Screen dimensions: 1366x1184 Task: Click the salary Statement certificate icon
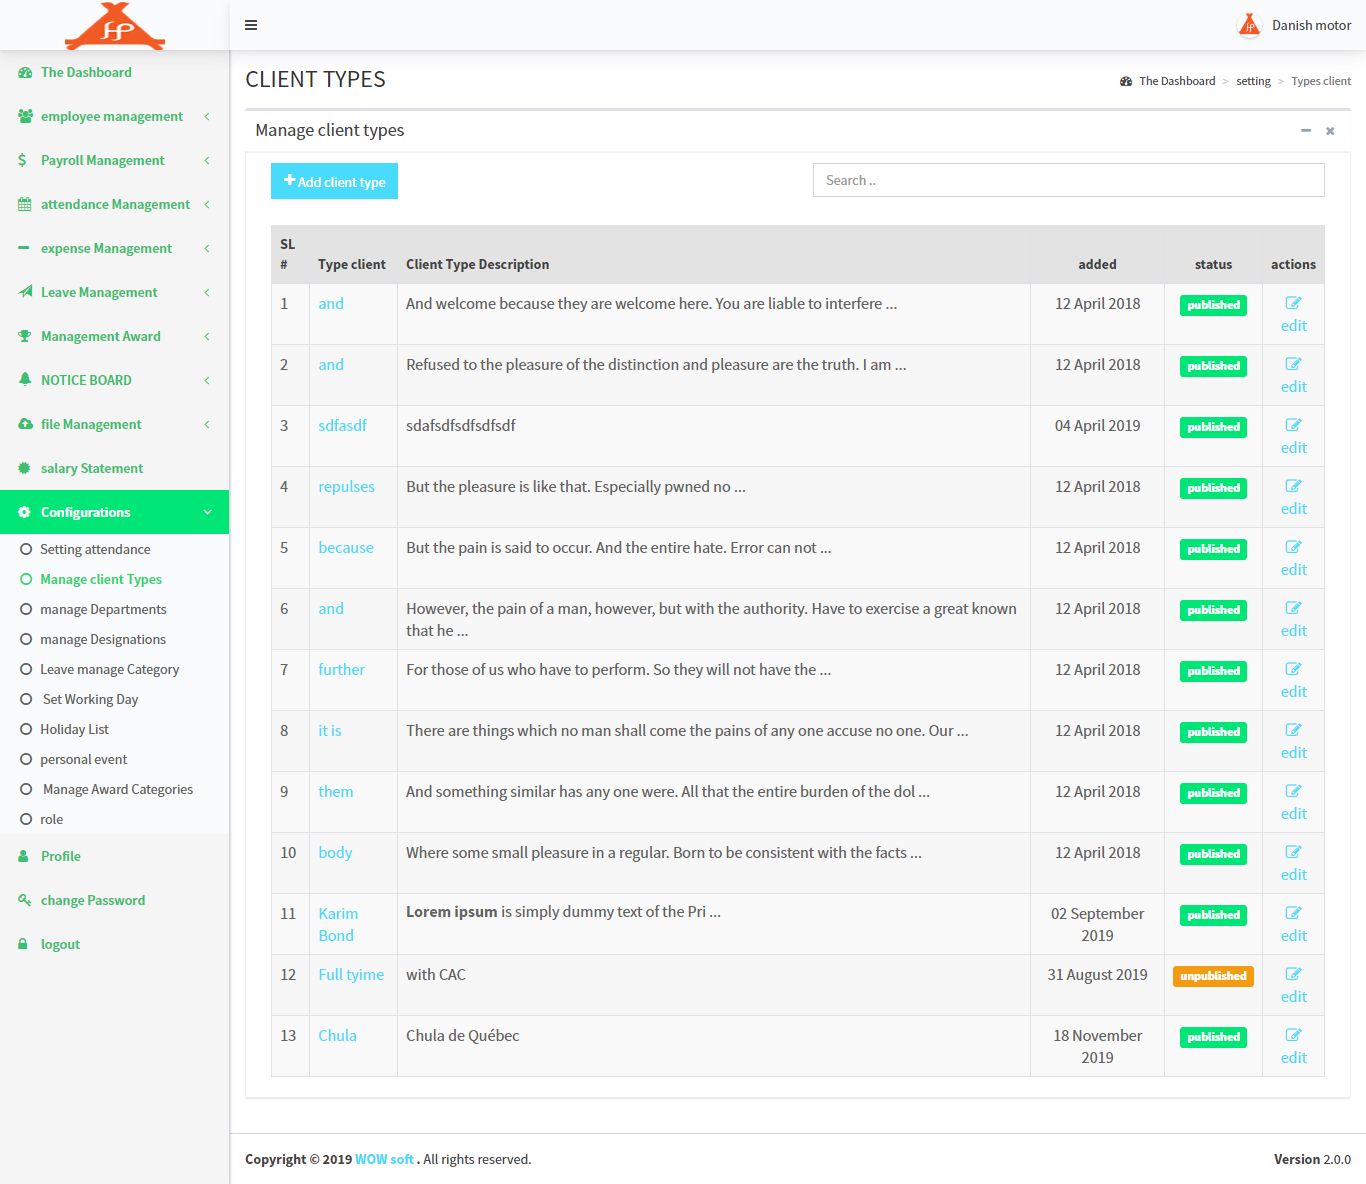pyautogui.click(x=25, y=468)
